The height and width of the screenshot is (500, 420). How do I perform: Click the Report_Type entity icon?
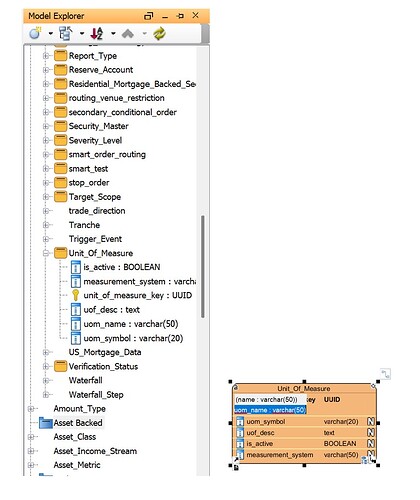pos(60,55)
